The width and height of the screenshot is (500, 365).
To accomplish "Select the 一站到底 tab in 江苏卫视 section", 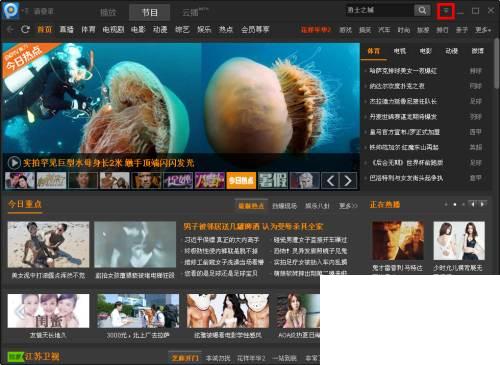I will (x=284, y=358).
